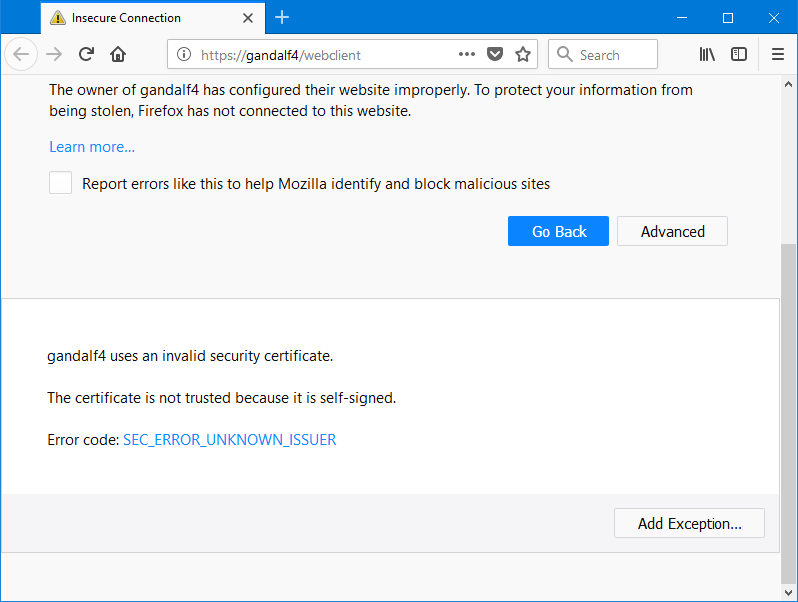Click the site information icon in address bar
The width and height of the screenshot is (798, 602).
point(183,55)
